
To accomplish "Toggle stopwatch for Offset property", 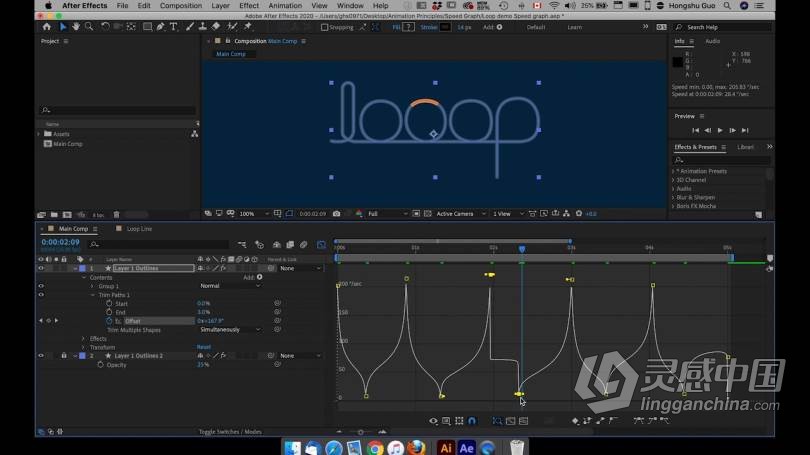I will point(109,321).
